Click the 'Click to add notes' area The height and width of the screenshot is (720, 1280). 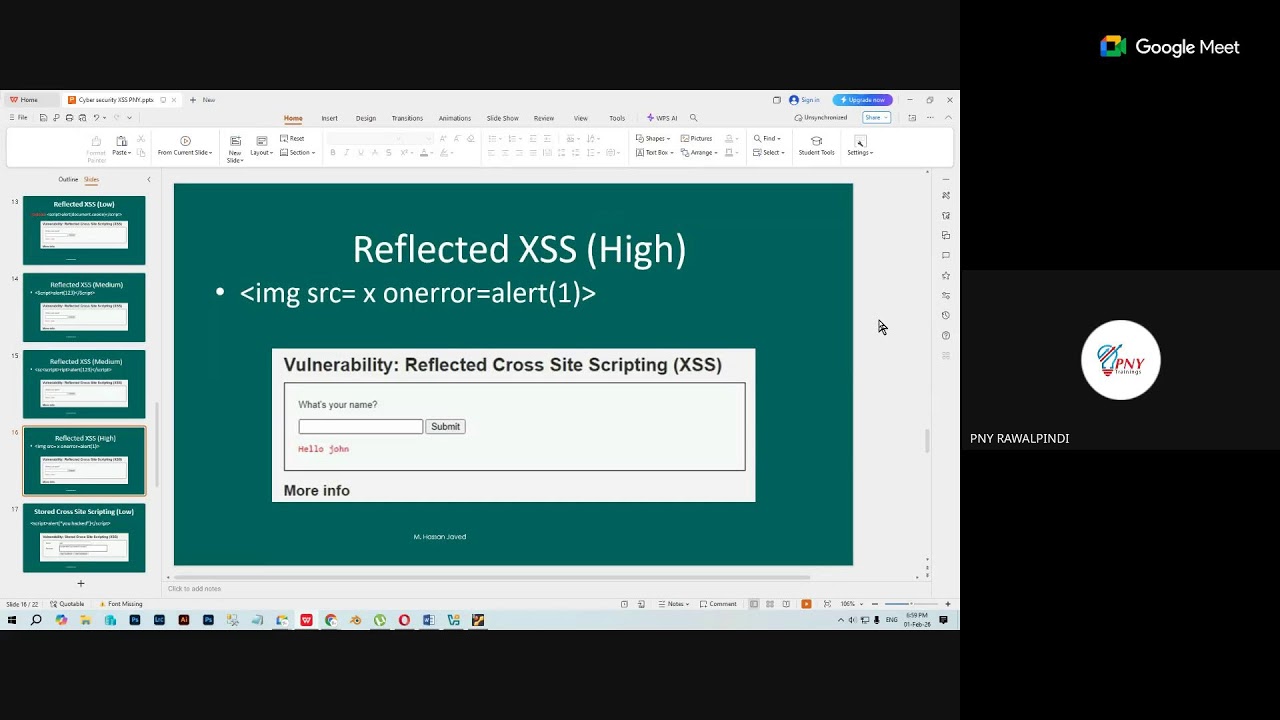[x=194, y=589]
